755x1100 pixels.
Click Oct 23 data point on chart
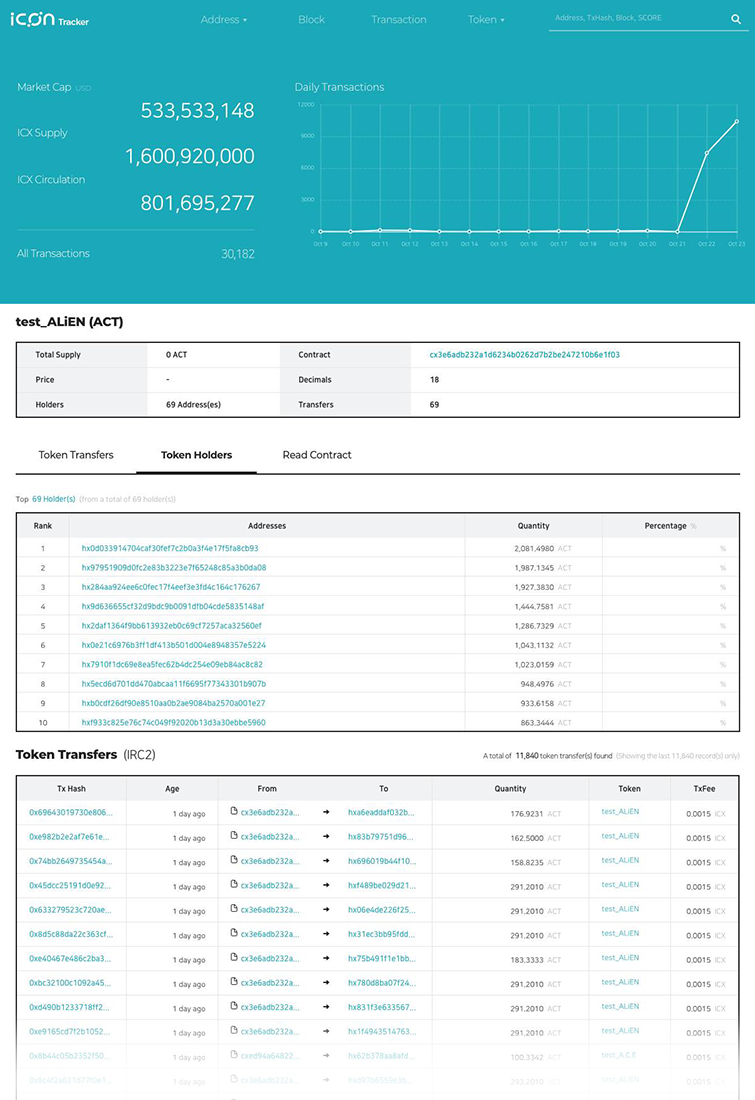coord(737,121)
